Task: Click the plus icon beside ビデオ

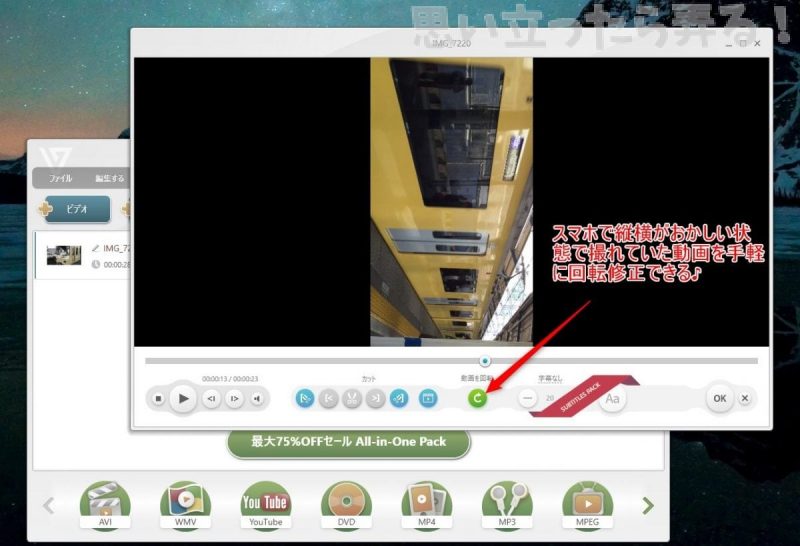Action: (45, 209)
